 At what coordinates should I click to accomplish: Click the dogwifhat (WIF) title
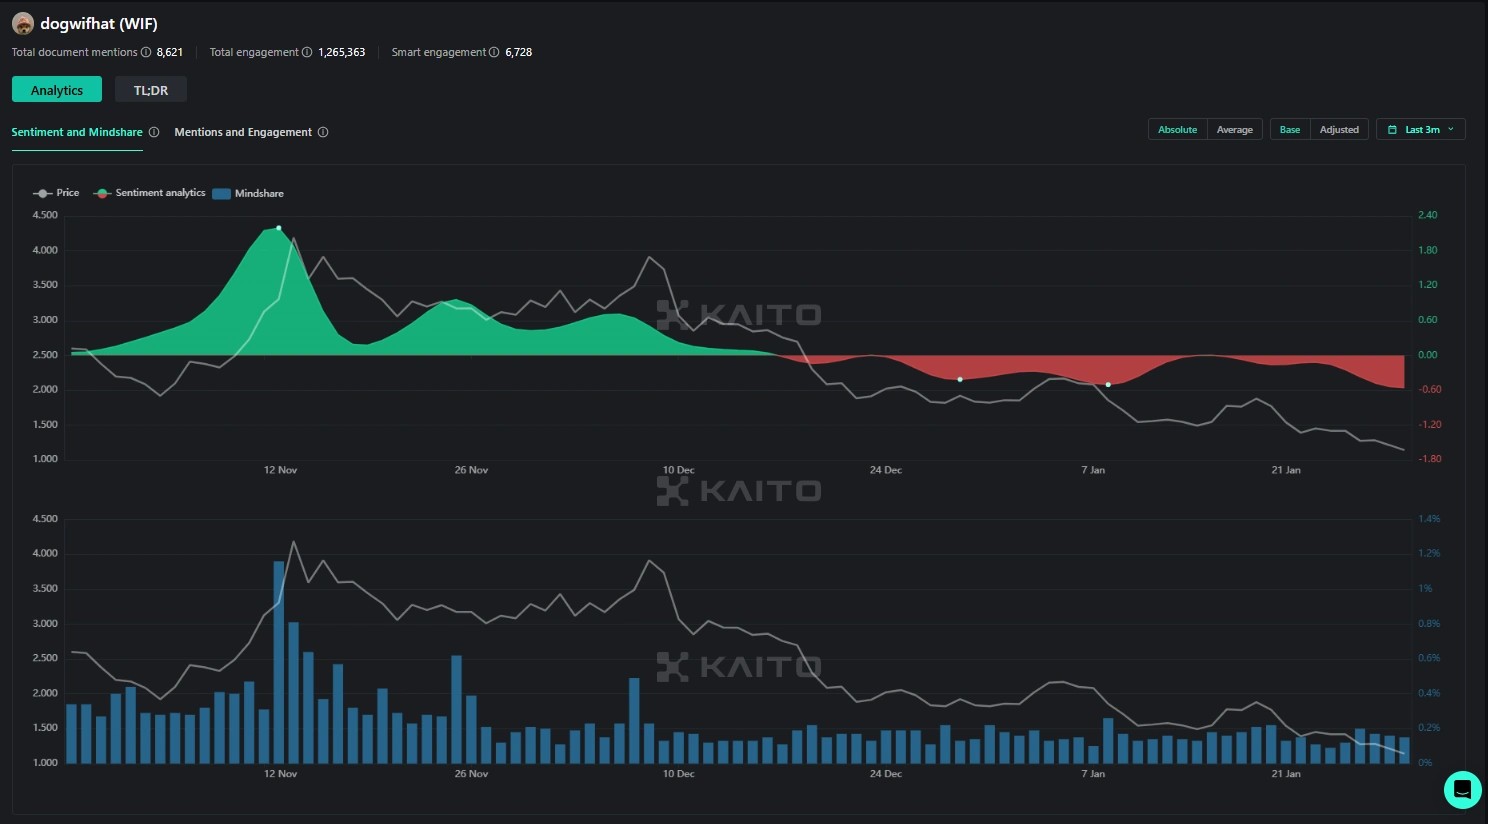(99, 24)
